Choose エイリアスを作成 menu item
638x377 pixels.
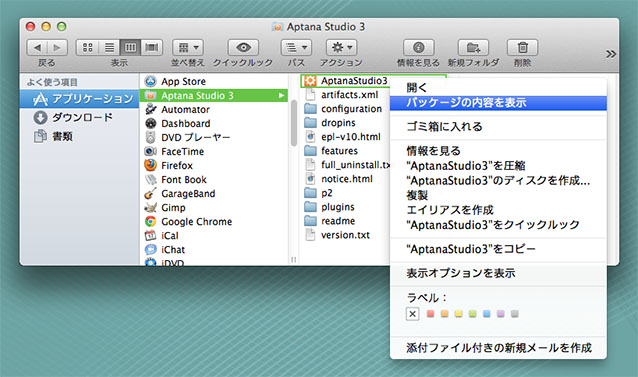tap(498, 210)
